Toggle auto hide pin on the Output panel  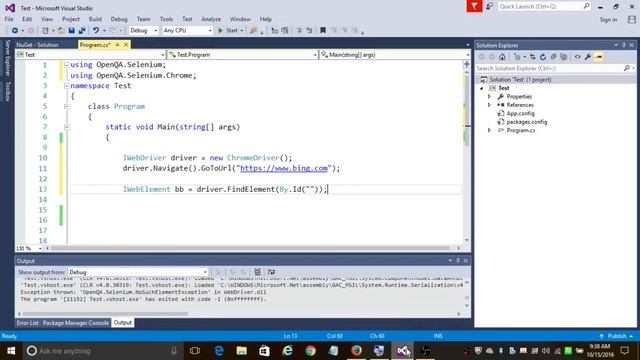pyautogui.click(x=458, y=260)
